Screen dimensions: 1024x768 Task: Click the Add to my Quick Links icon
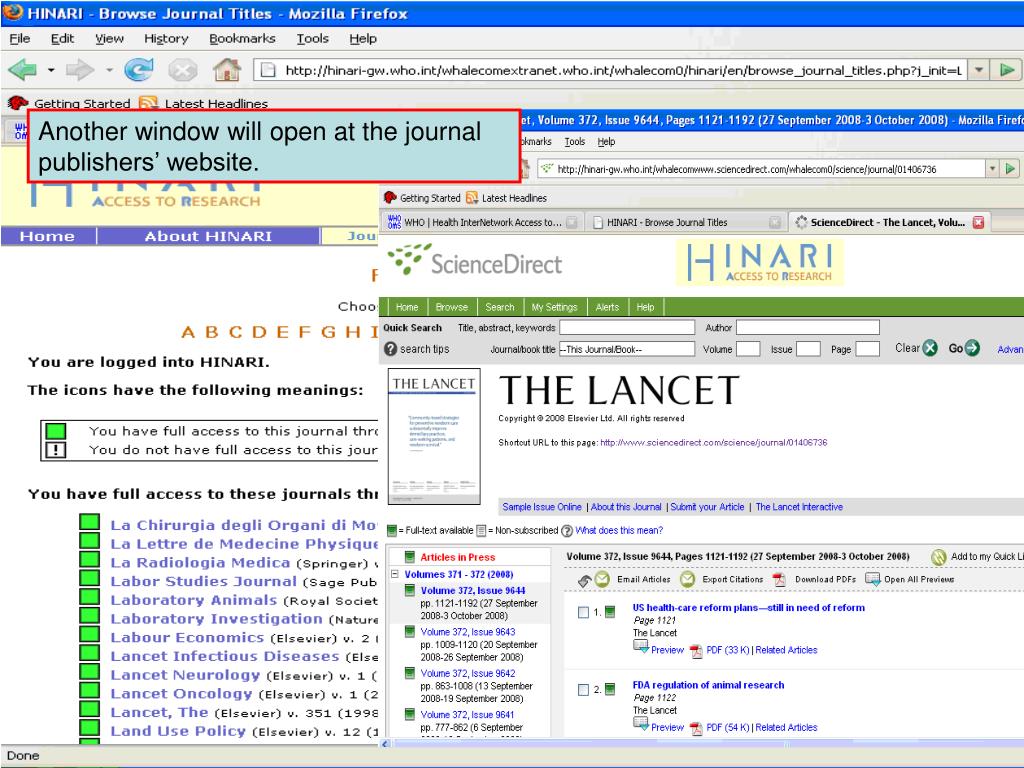tap(938, 556)
